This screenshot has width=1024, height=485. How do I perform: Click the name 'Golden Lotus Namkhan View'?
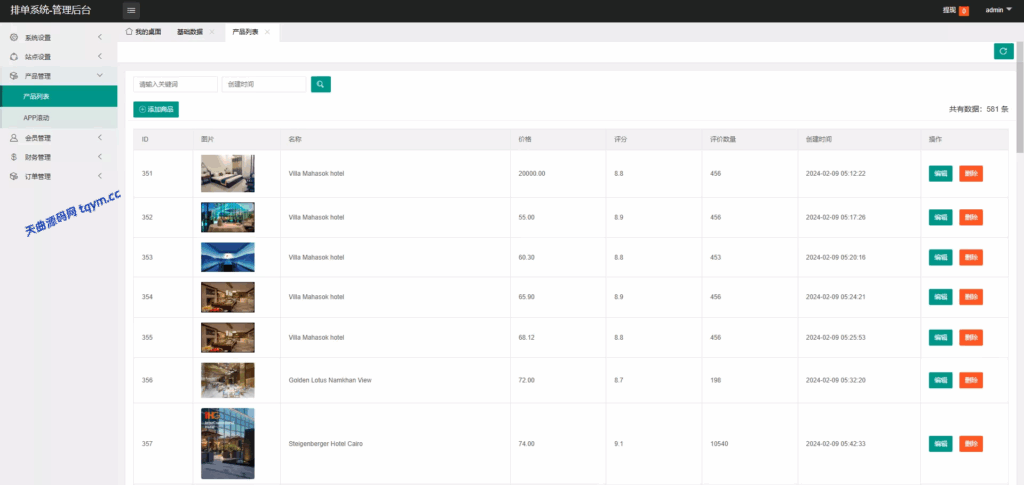coord(330,380)
